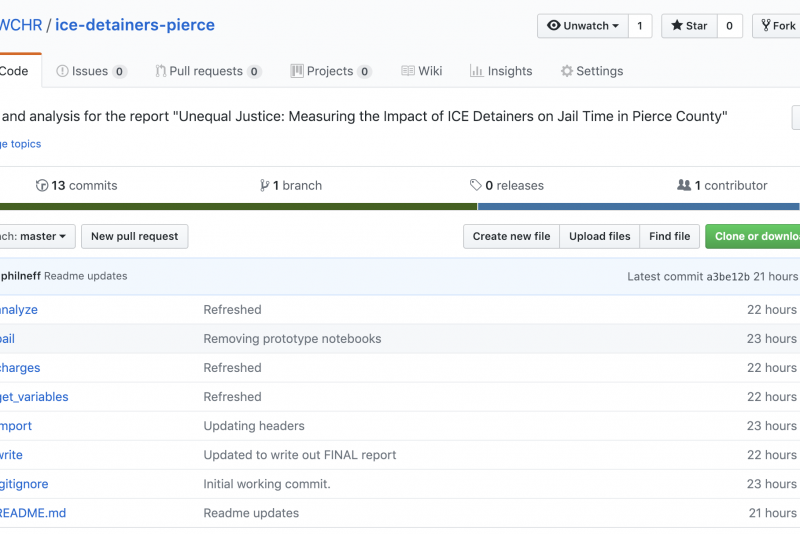This screenshot has height=534, width=800.
Task: Click the Pull requests merge icon
Action: click(160, 71)
